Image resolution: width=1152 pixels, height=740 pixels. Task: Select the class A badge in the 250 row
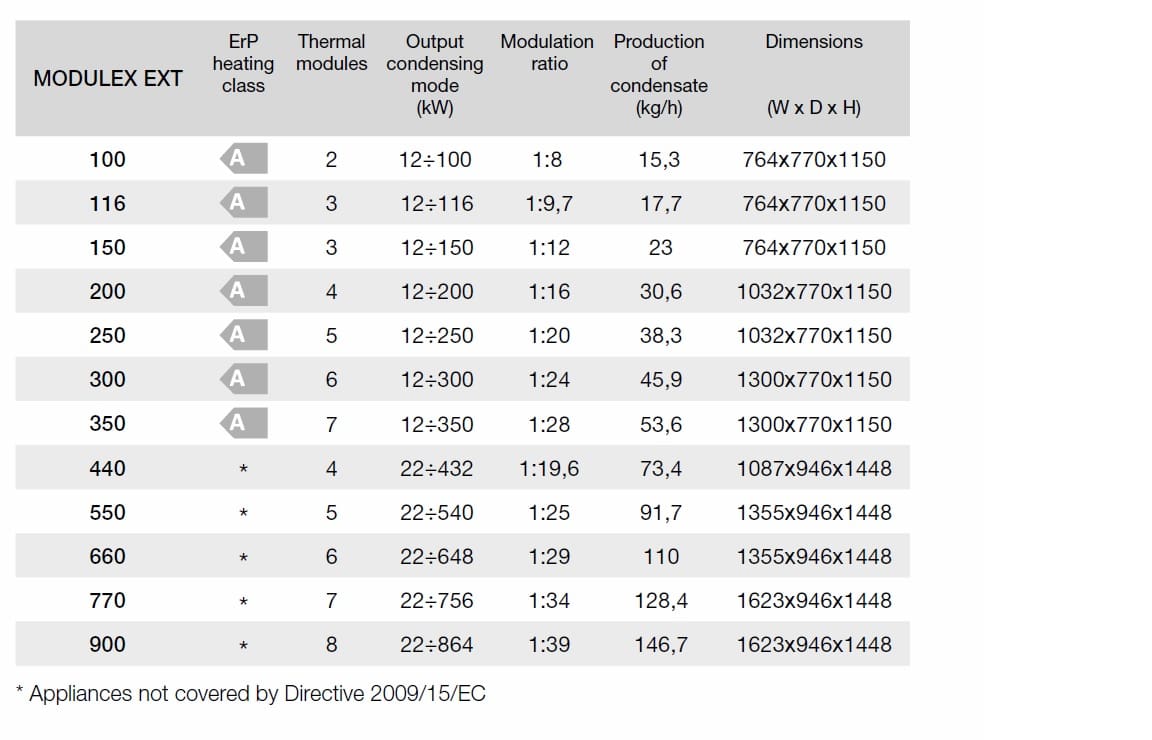click(x=243, y=335)
